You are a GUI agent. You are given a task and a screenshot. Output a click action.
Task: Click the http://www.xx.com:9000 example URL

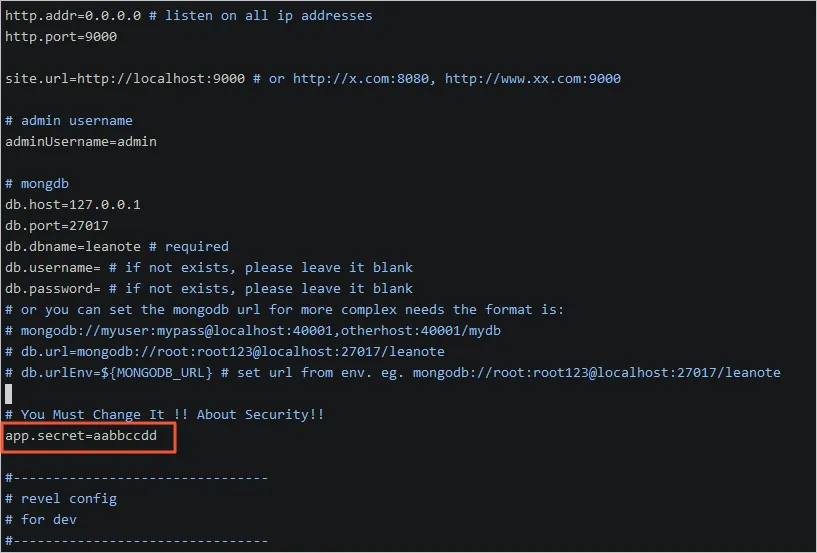(x=532, y=79)
